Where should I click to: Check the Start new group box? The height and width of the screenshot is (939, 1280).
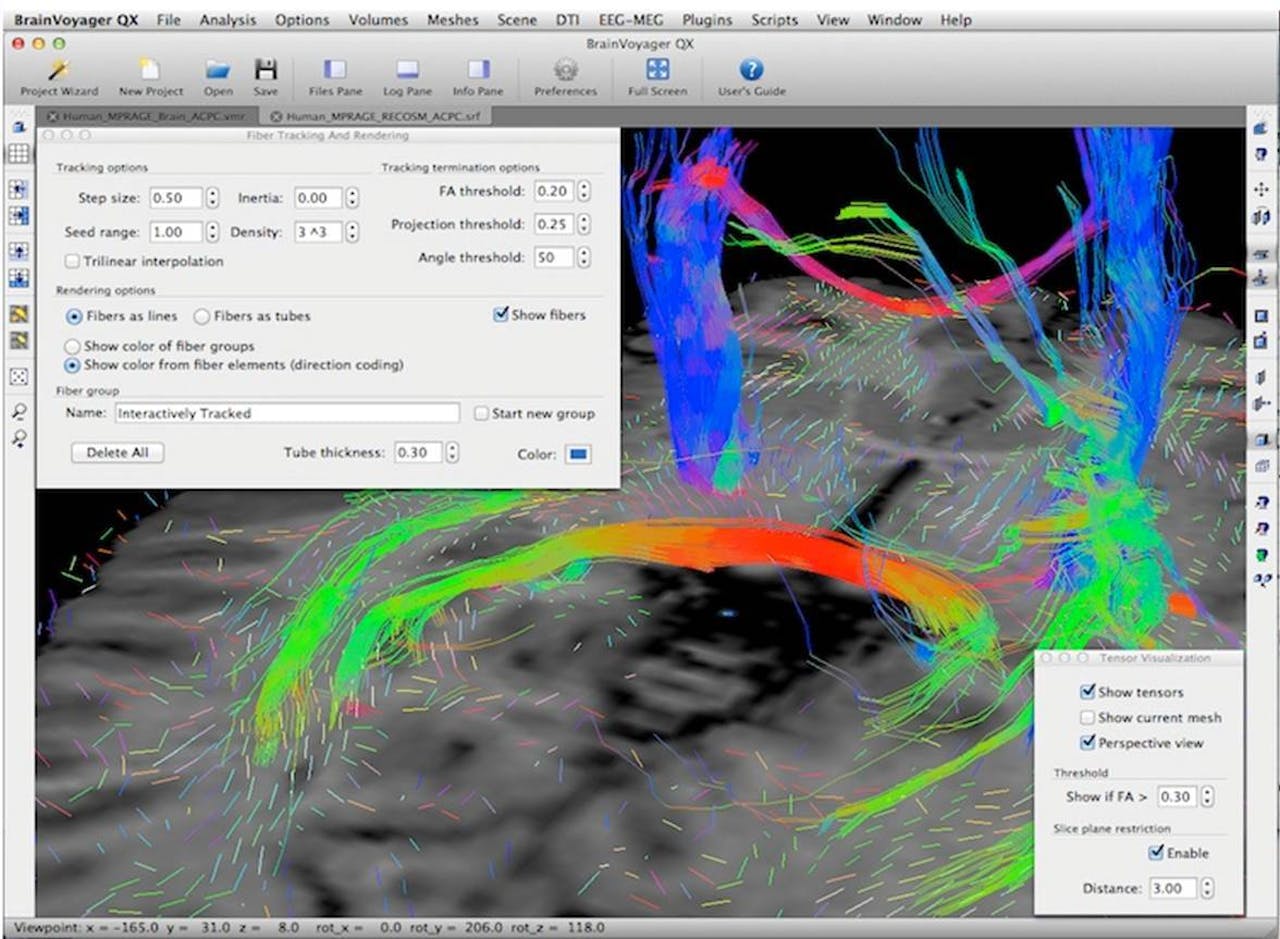click(481, 413)
